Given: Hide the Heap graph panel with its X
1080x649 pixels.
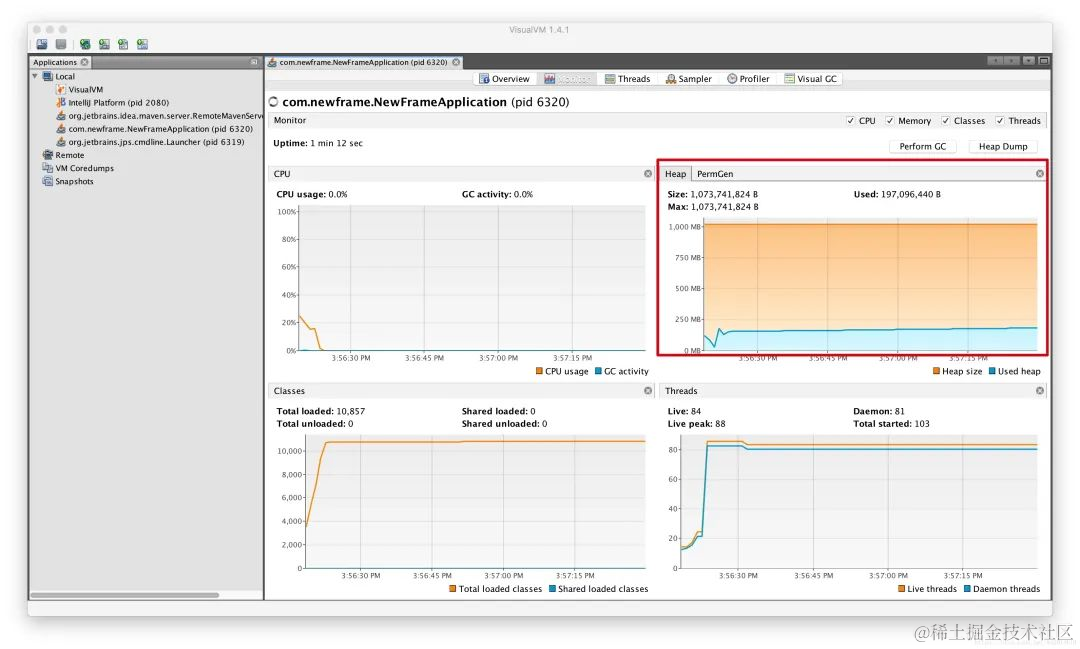Looking at the screenshot, I should pyautogui.click(x=1040, y=174).
